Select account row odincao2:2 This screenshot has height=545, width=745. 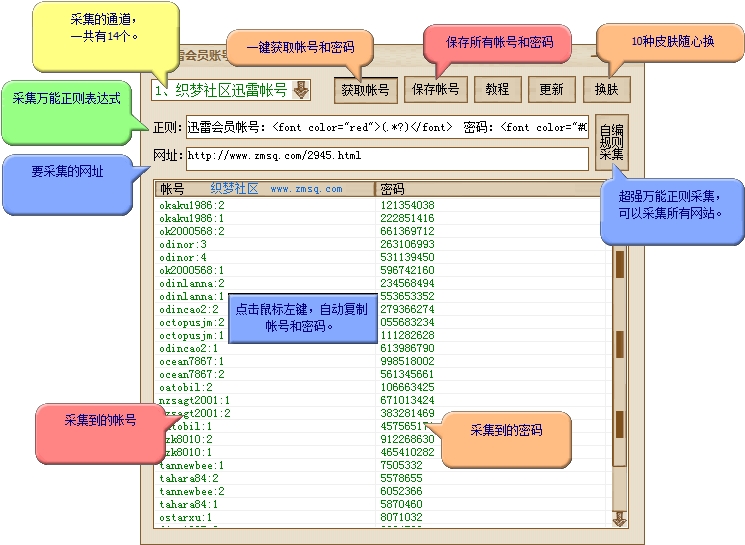pyautogui.click(x=189, y=309)
